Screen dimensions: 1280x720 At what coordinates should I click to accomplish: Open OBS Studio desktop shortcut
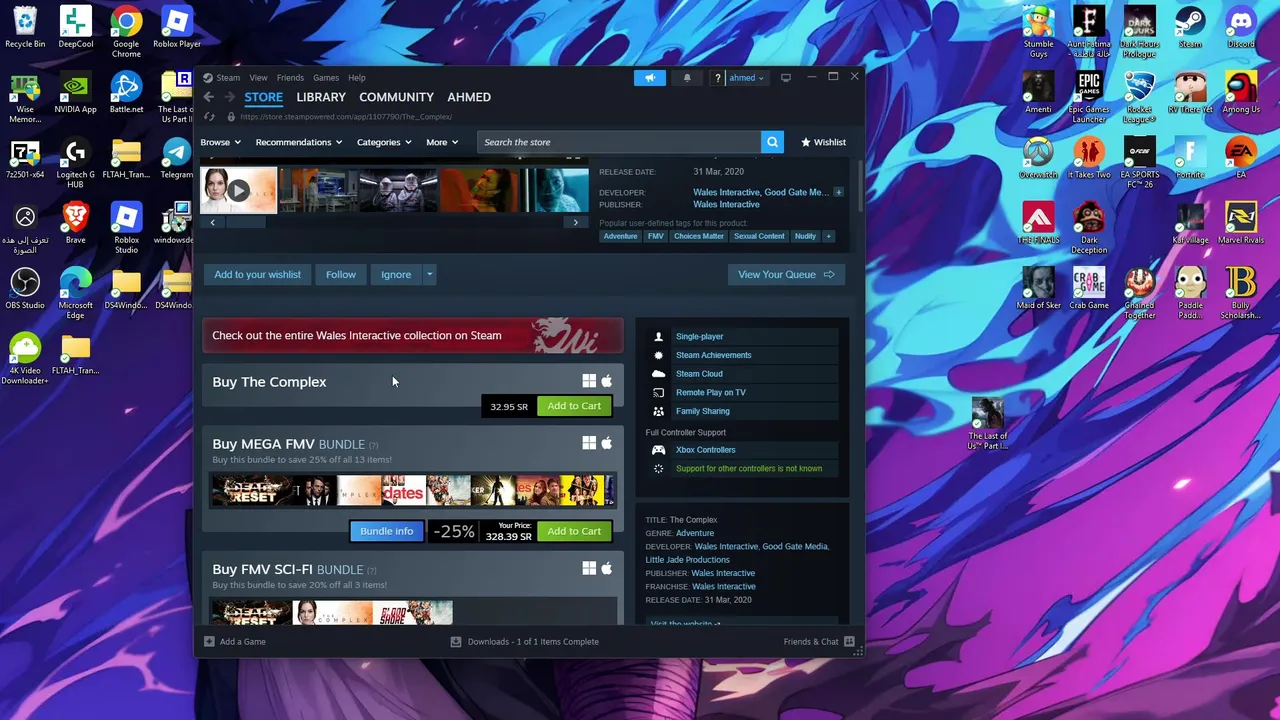pos(25,290)
